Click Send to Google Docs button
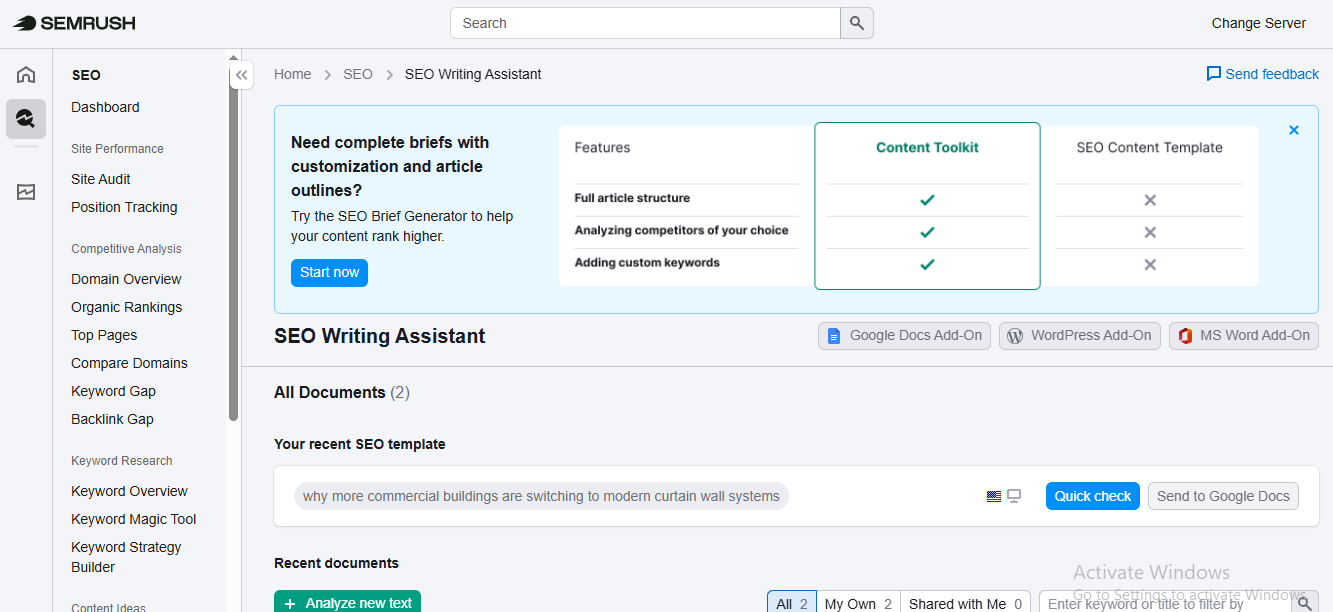The width and height of the screenshot is (1333, 612). (1223, 496)
